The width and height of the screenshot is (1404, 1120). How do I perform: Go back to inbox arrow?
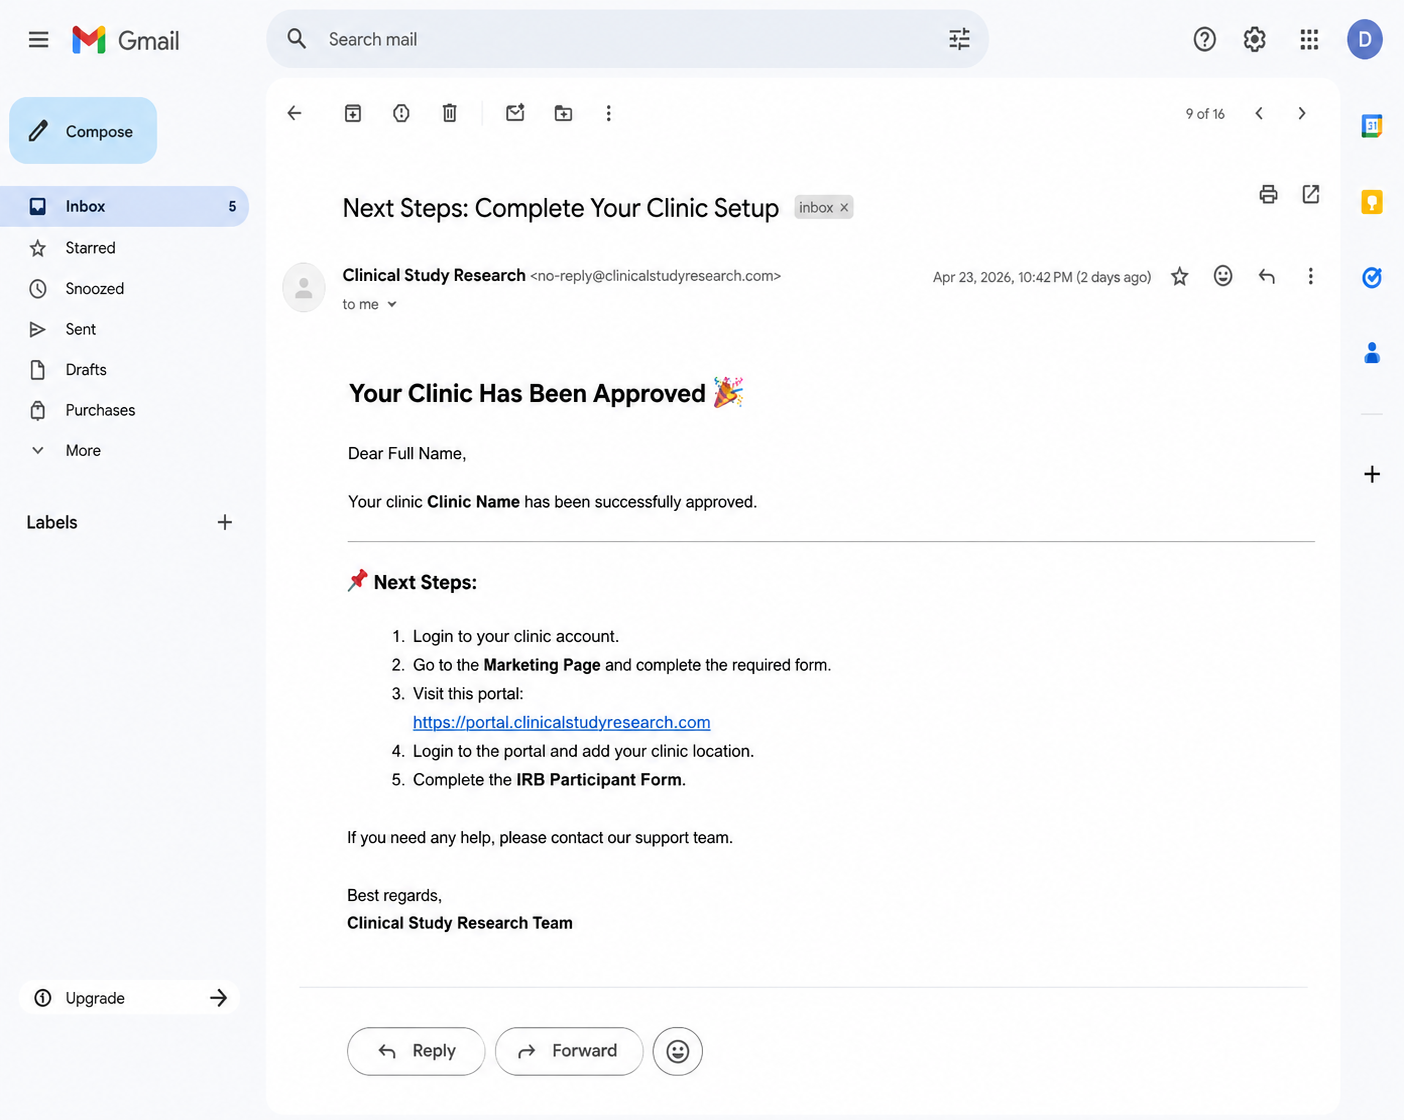tap(294, 113)
